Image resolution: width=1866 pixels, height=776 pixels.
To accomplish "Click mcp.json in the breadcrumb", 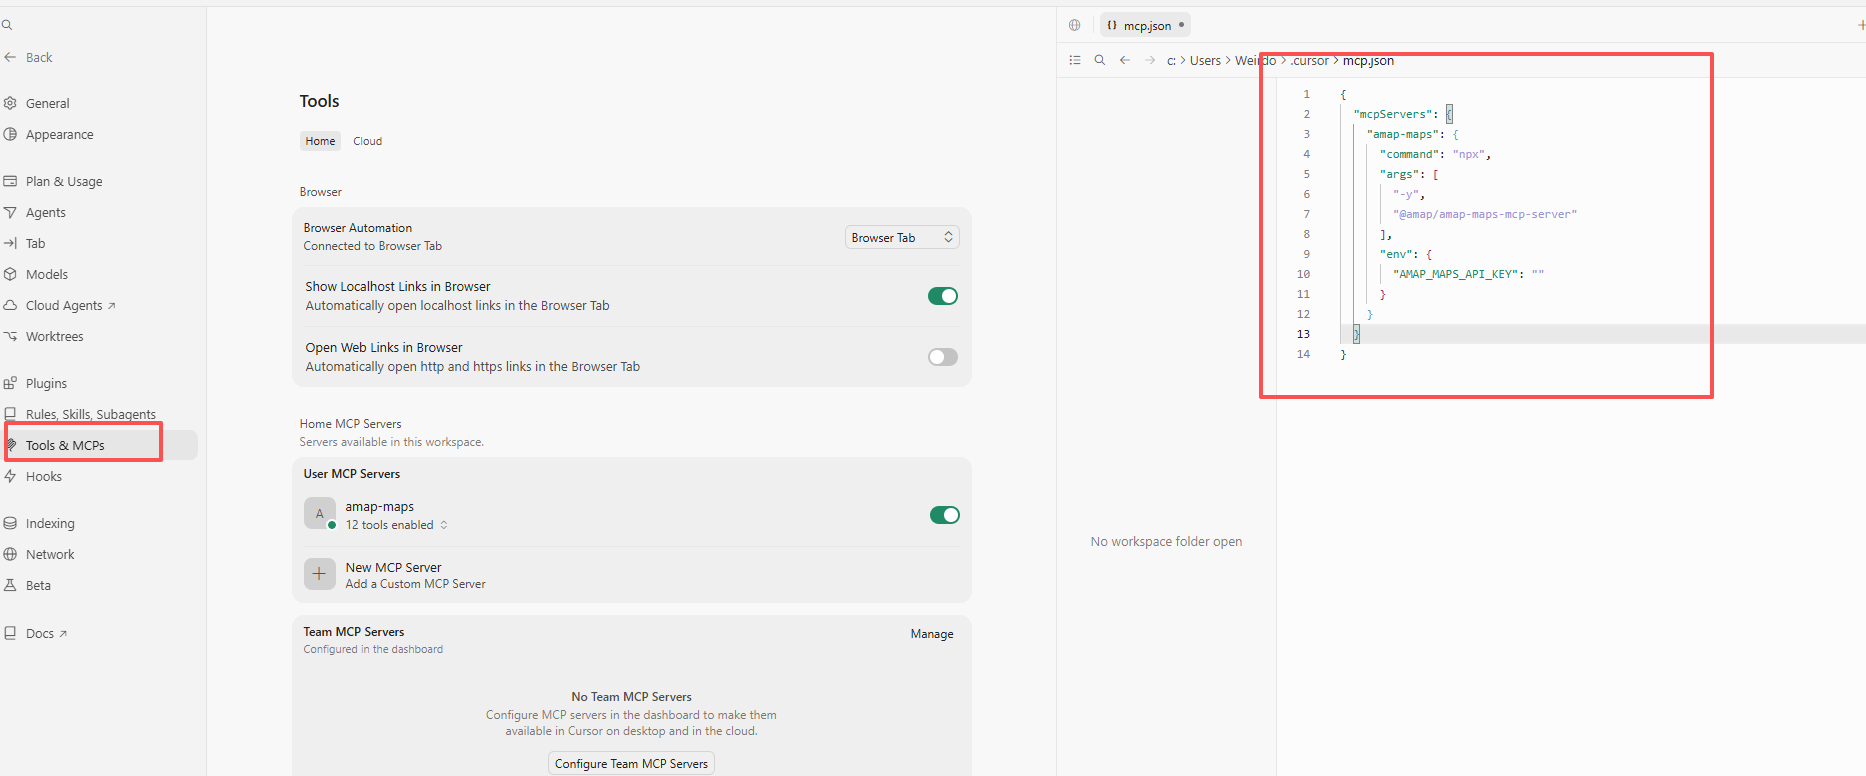I will point(1368,61).
